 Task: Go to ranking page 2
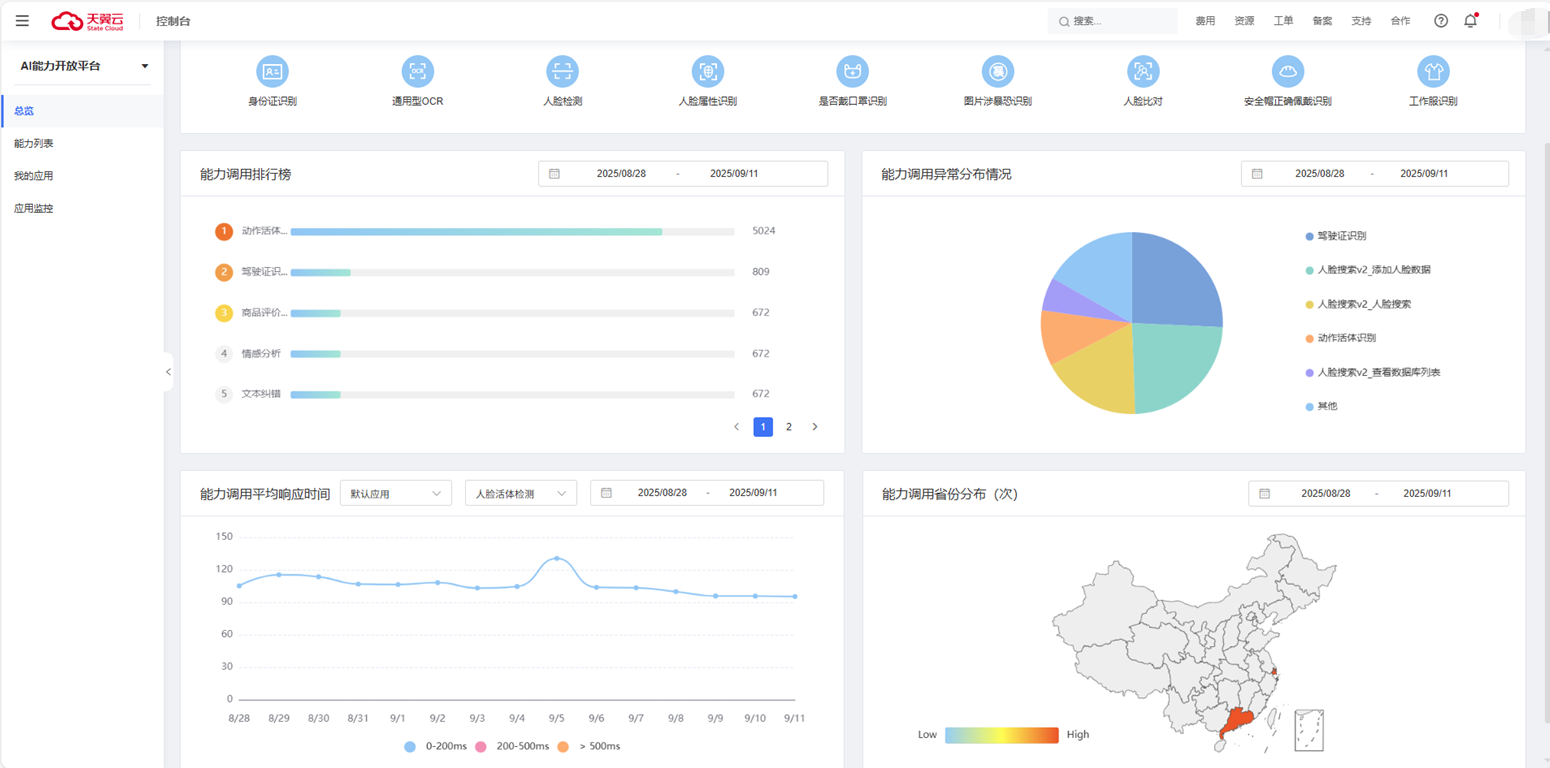pos(789,427)
